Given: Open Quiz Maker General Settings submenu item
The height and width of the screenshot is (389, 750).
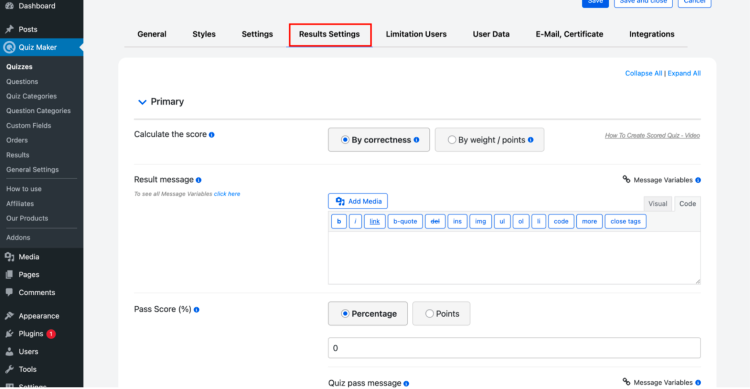Looking at the screenshot, I should coord(33,169).
